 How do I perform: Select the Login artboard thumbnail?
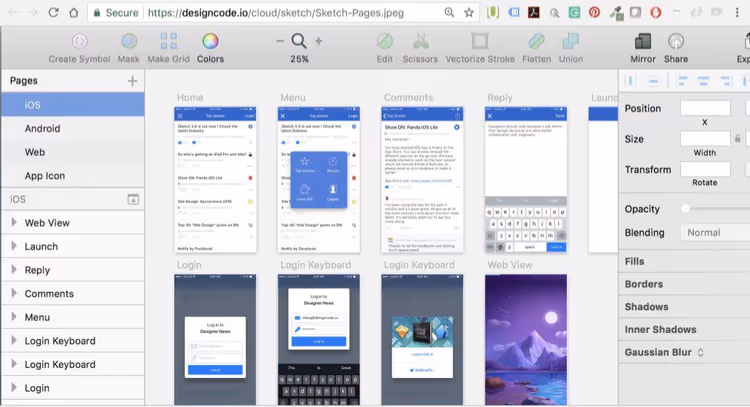(215, 340)
